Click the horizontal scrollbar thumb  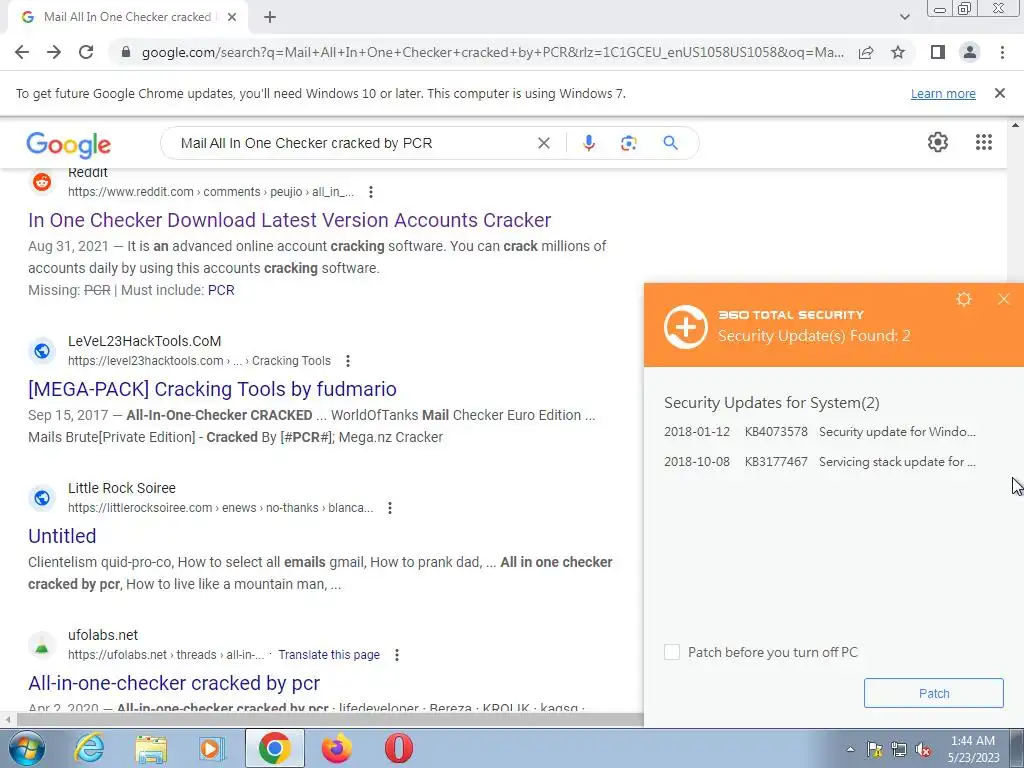(330, 720)
